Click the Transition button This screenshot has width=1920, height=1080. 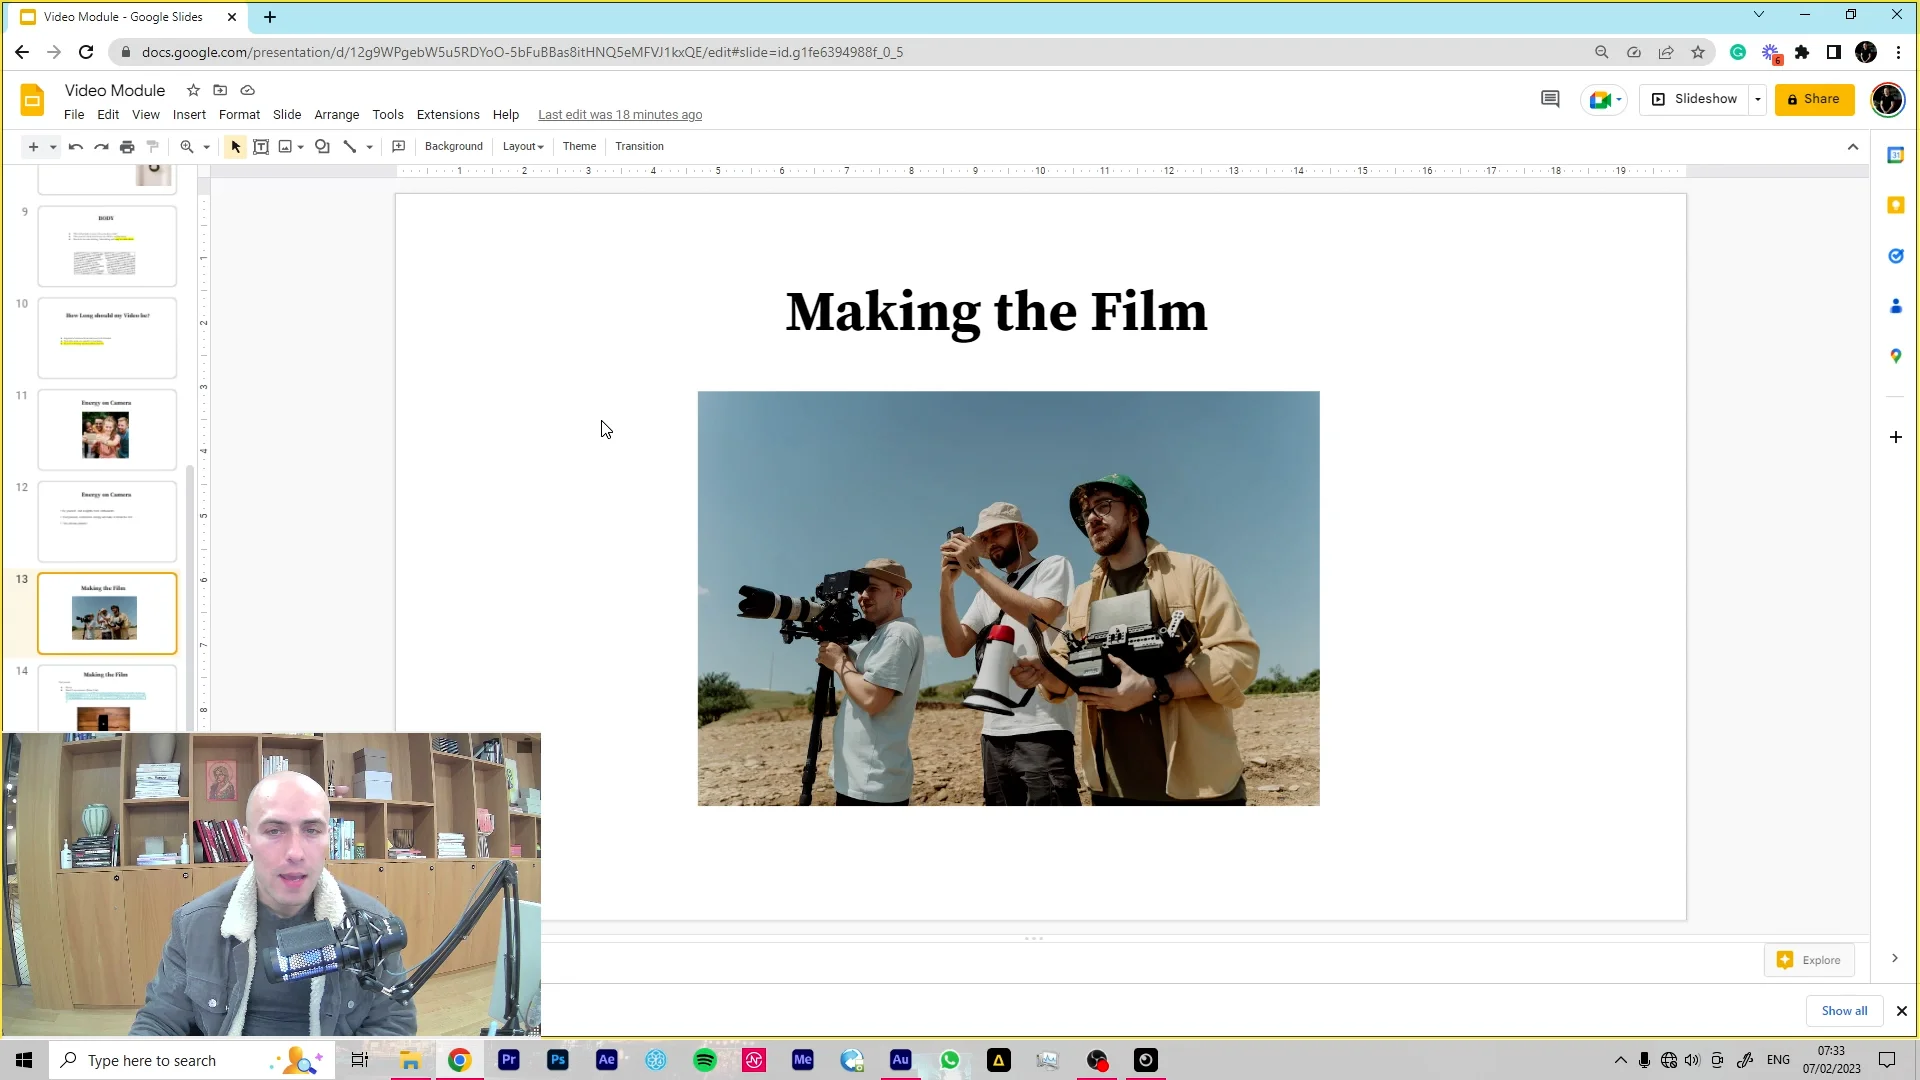[x=639, y=147]
